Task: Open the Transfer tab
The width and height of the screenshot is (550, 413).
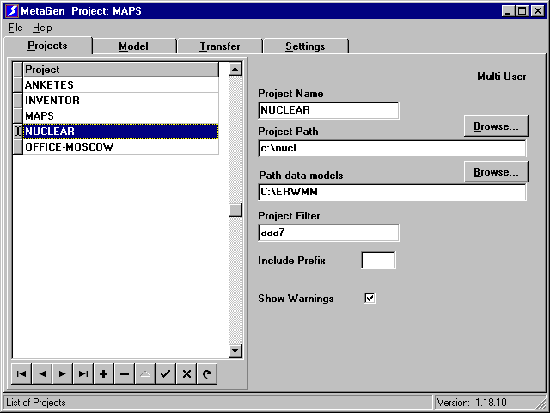Action: click(220, 46)
